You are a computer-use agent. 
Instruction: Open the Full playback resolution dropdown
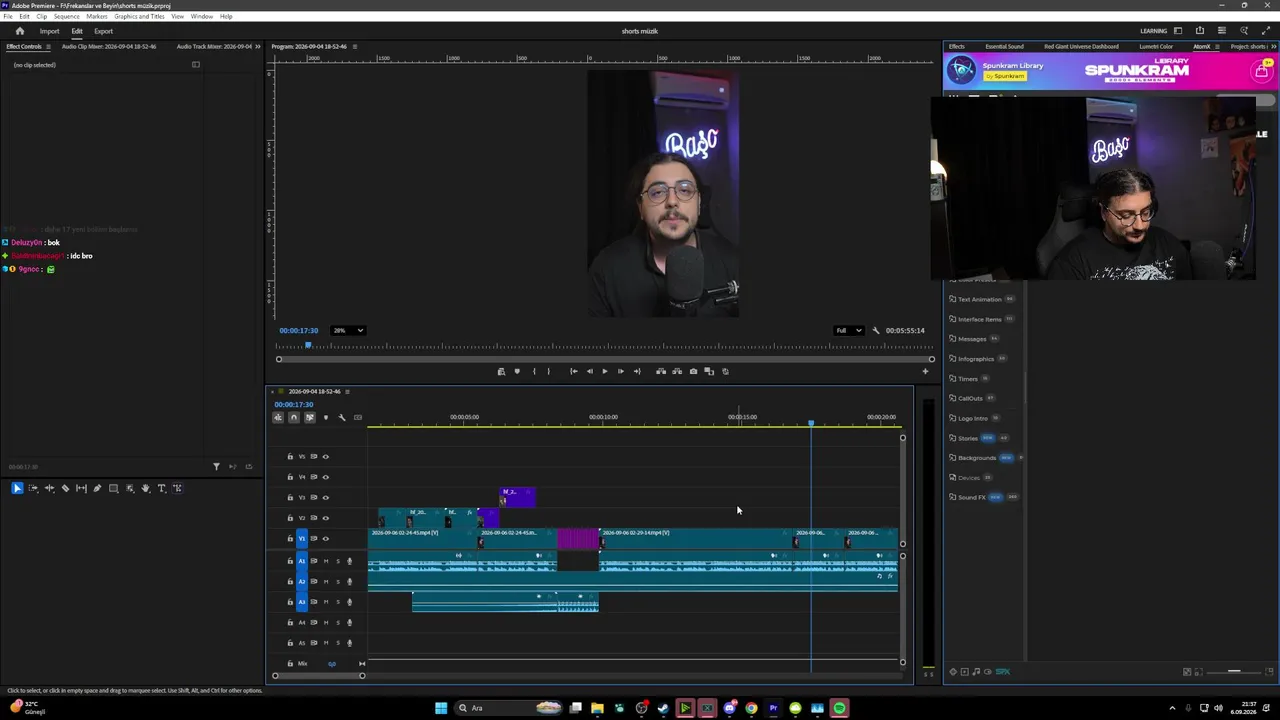point(849,330)
